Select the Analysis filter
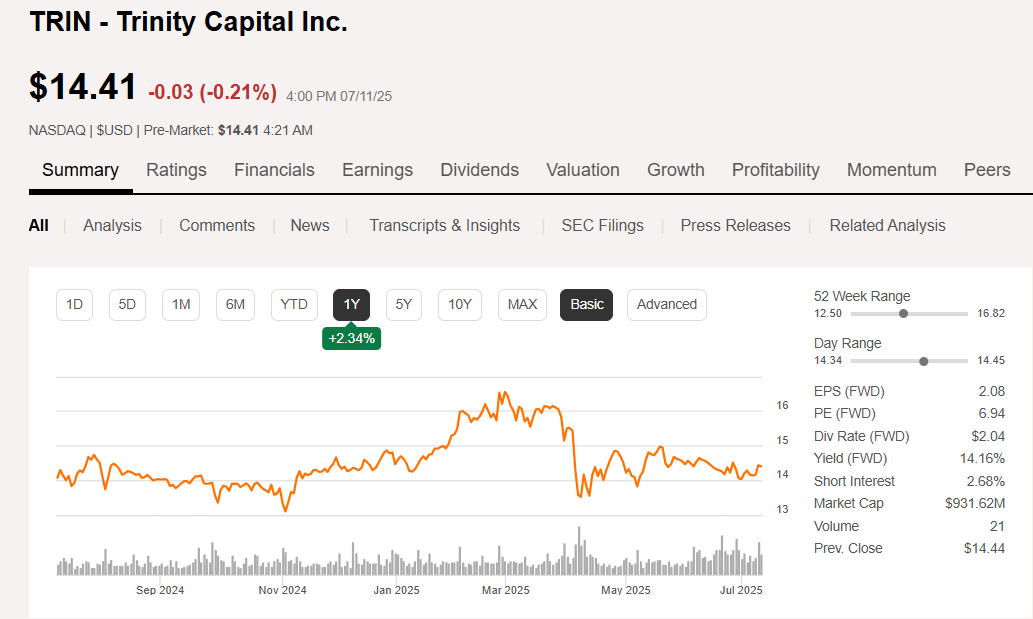This screenshot has height=619, width=1033. click(112, 225)
